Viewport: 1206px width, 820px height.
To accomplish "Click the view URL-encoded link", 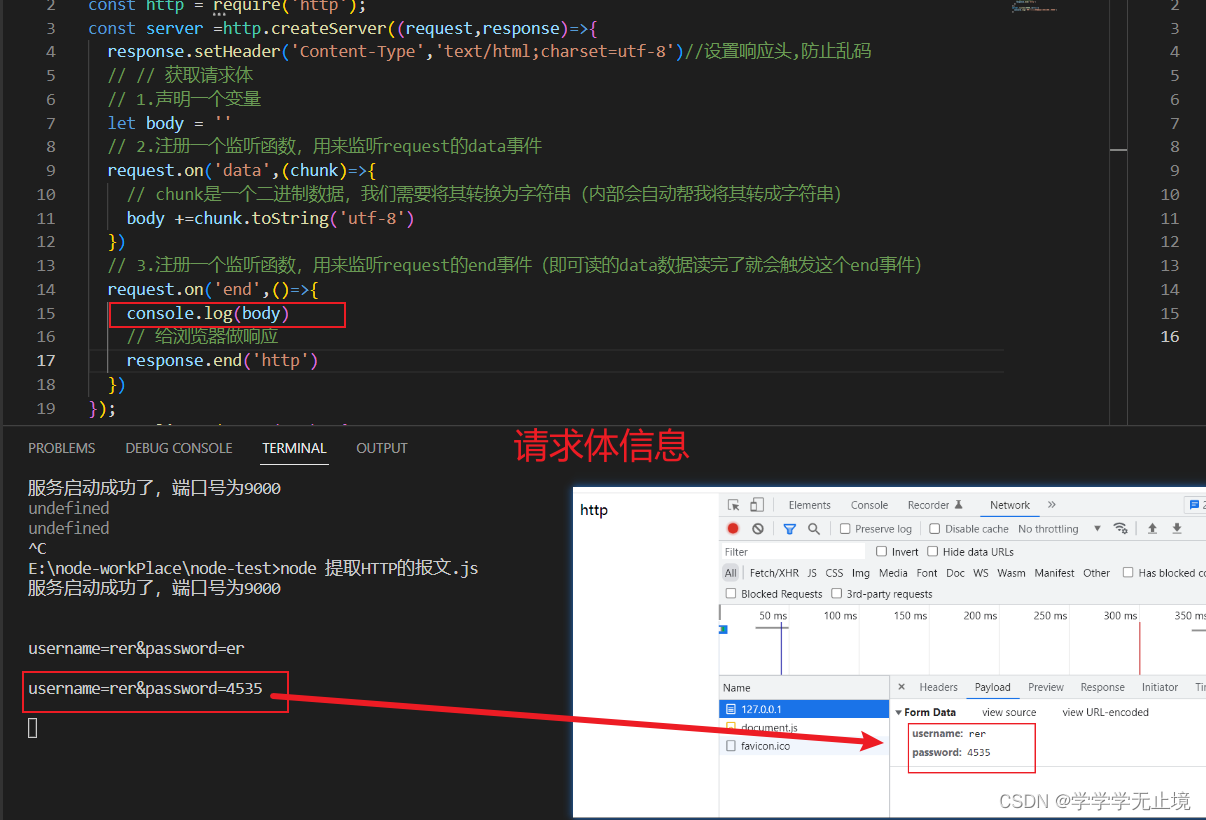I will coord(1105,712).
